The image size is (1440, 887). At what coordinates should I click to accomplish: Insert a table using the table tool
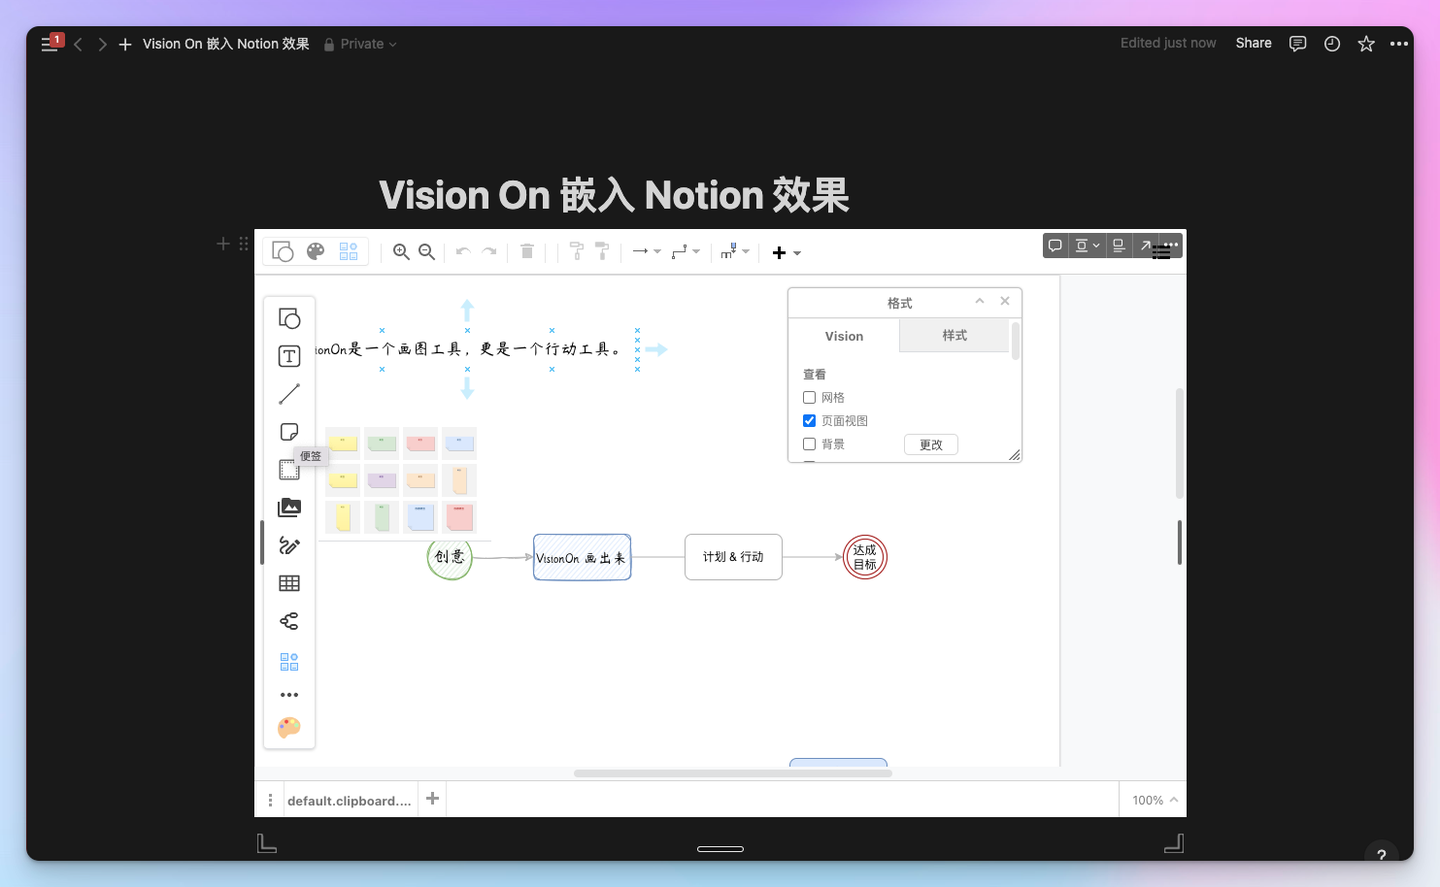coord(289,583)
